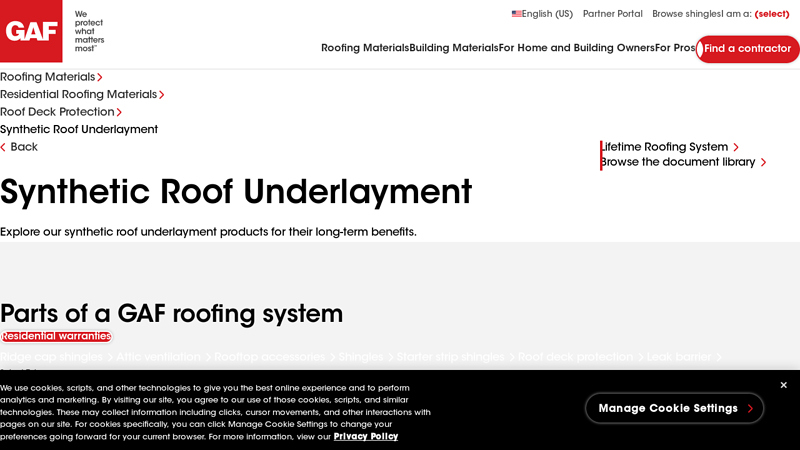This screenshot has width=800, height=450.
Task: Click Browse shingles link
Action: click(x=686, y=14)
